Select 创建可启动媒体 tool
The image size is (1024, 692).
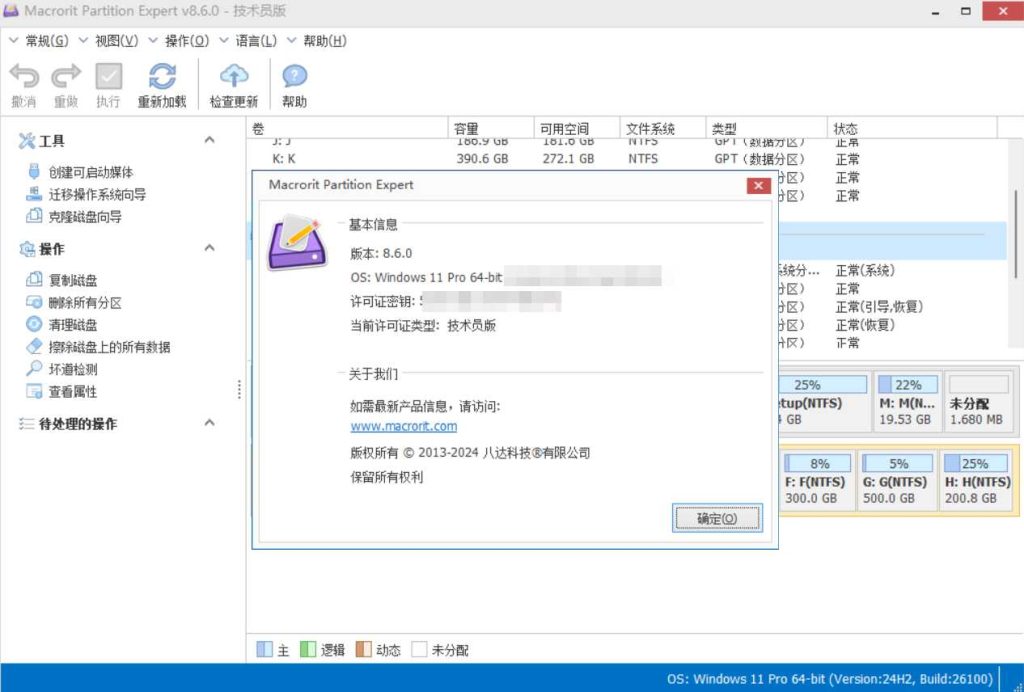91,172
